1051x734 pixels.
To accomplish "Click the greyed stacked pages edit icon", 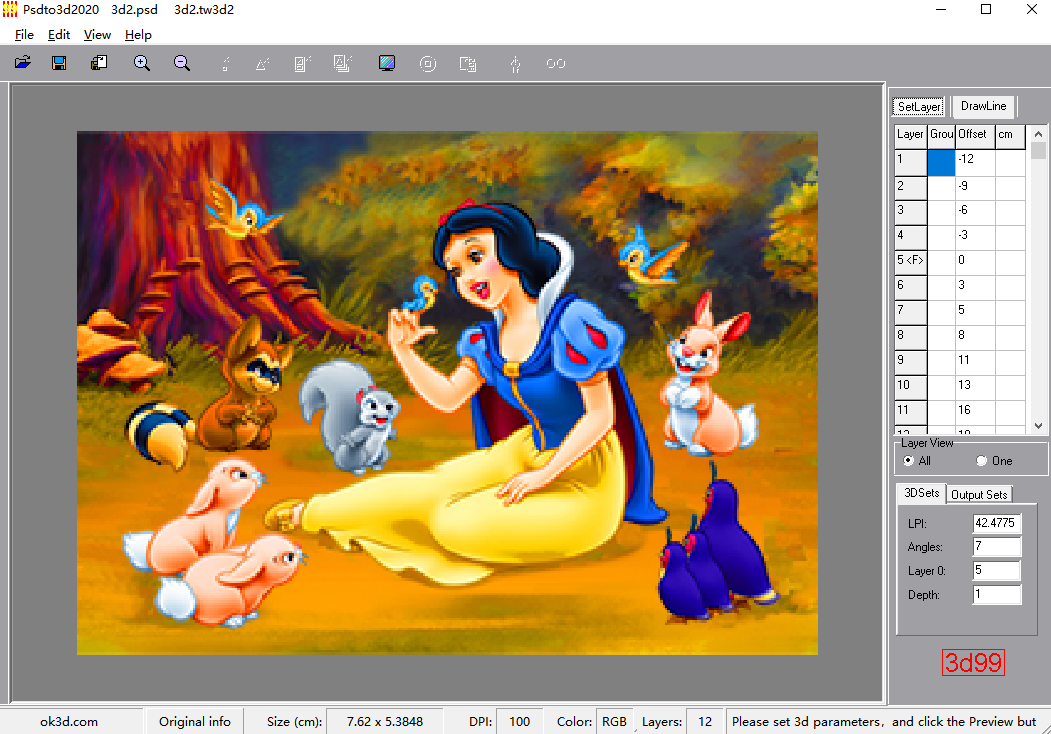I will tap(343, 64).
